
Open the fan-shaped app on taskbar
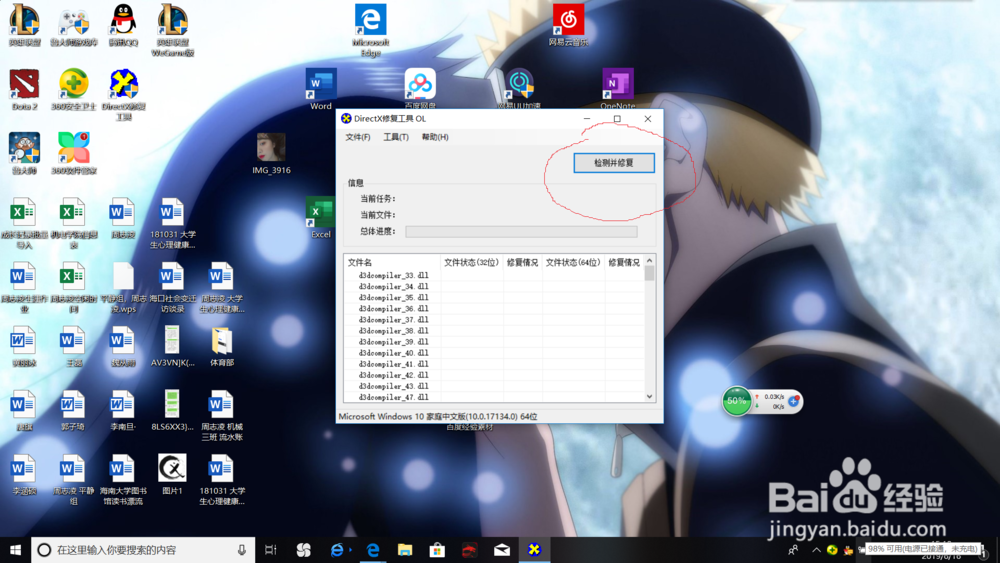[x=304, y=550]
